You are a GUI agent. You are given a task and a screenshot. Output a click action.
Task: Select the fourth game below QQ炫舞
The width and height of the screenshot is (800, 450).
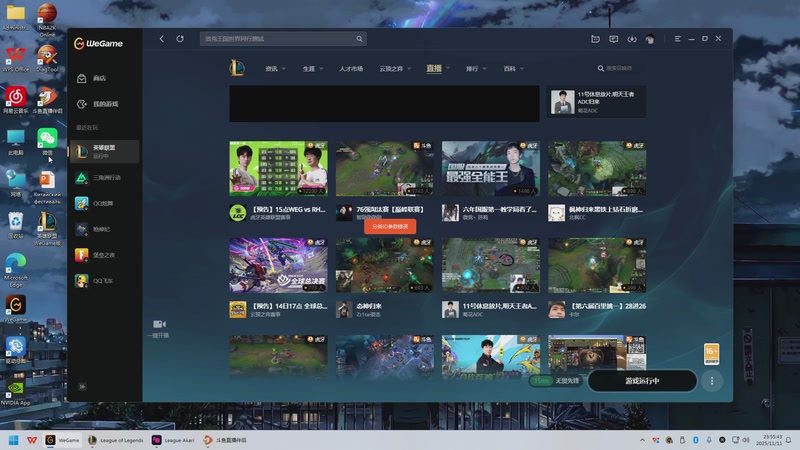[104, 229]
